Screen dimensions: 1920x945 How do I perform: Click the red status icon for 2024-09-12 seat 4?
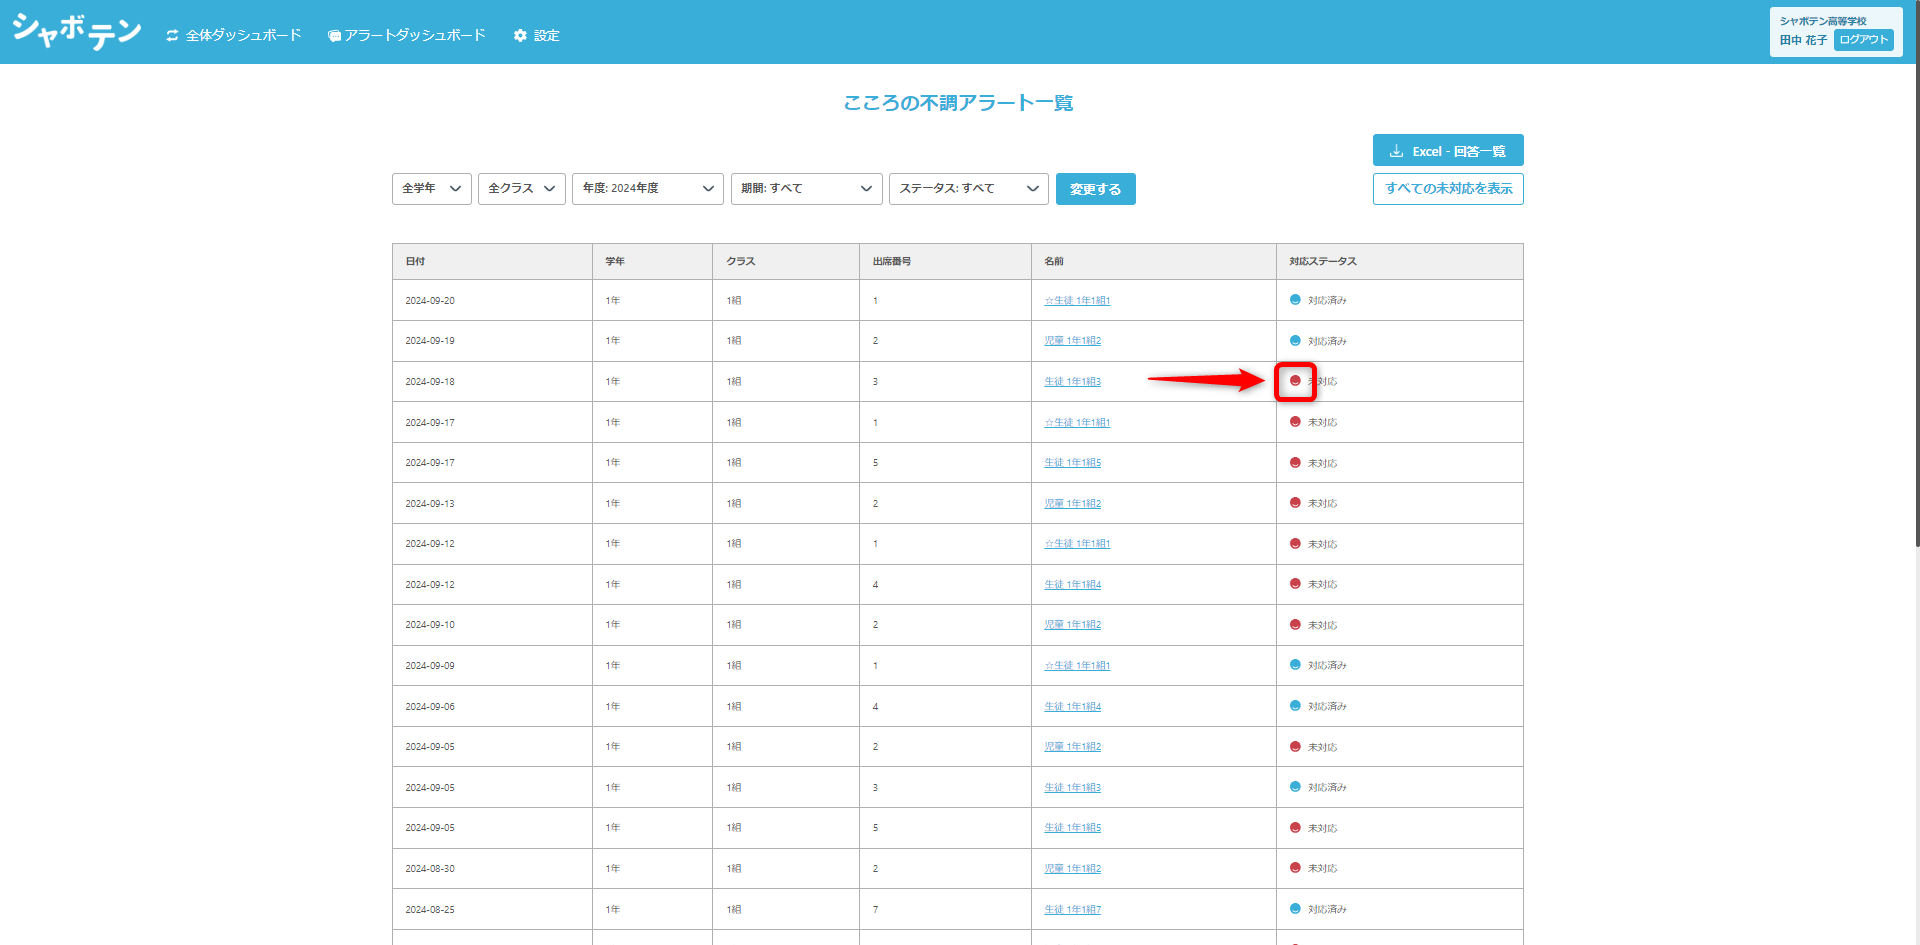click(1295, 584)
